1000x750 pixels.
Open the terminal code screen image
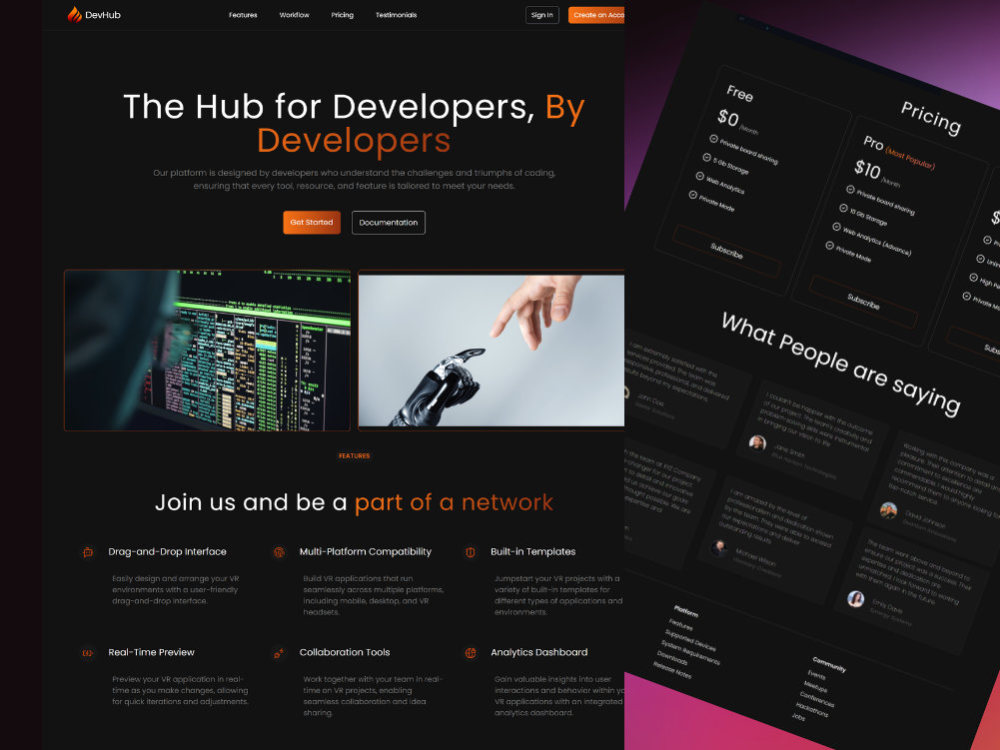207,350
